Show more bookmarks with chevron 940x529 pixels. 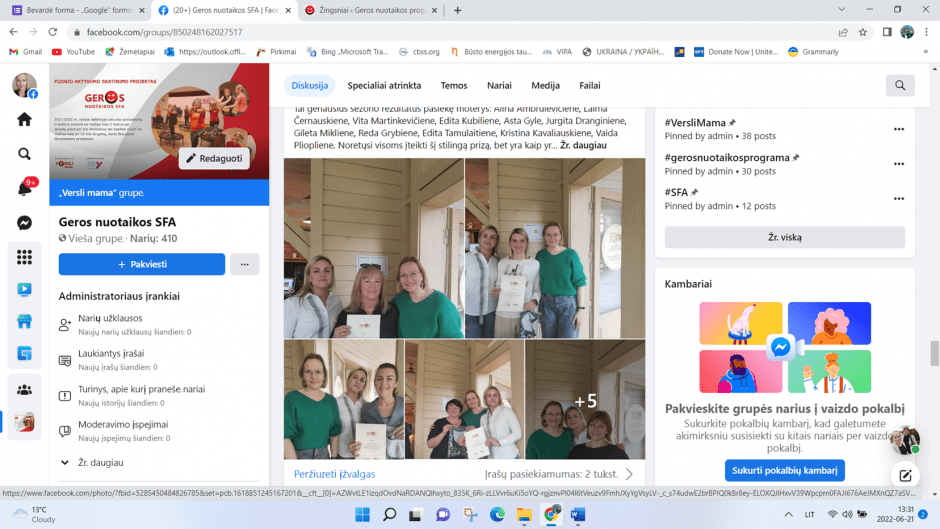926,52
